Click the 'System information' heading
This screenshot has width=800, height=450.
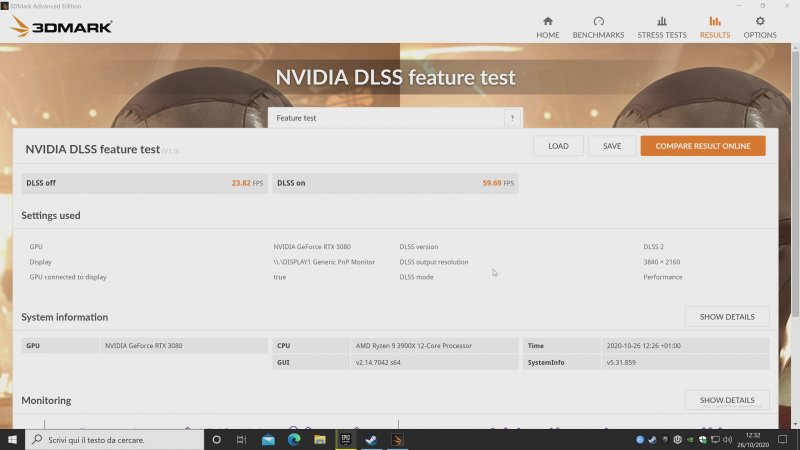coord(64,317)
